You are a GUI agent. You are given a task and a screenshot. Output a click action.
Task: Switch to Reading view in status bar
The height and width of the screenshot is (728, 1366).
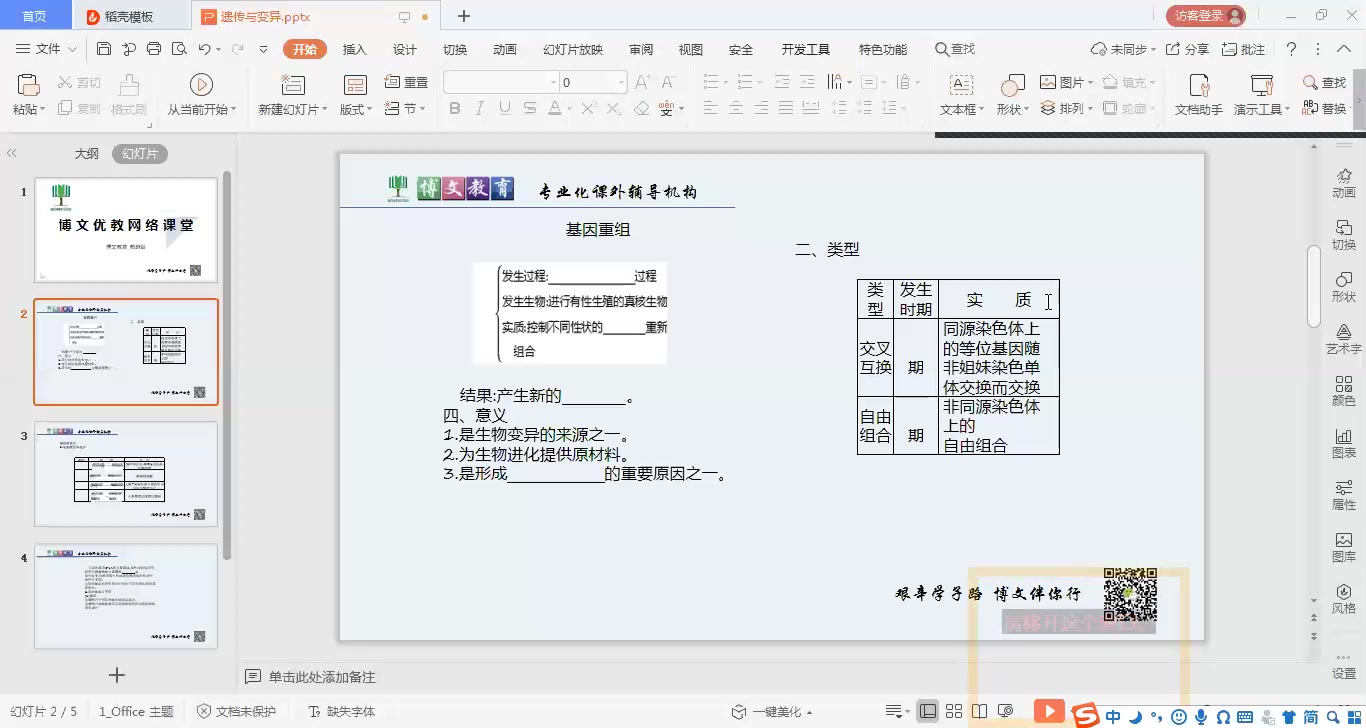point(980,711)
